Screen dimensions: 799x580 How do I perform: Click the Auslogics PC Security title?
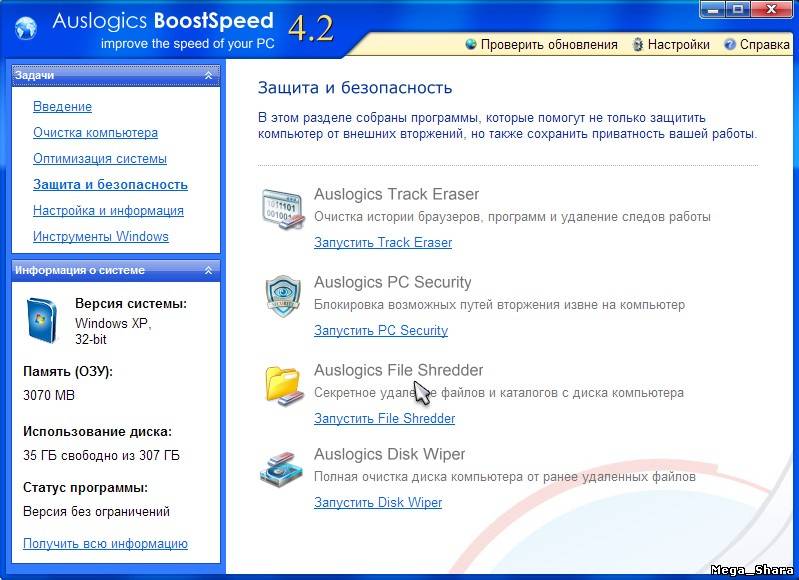(392, 282)
